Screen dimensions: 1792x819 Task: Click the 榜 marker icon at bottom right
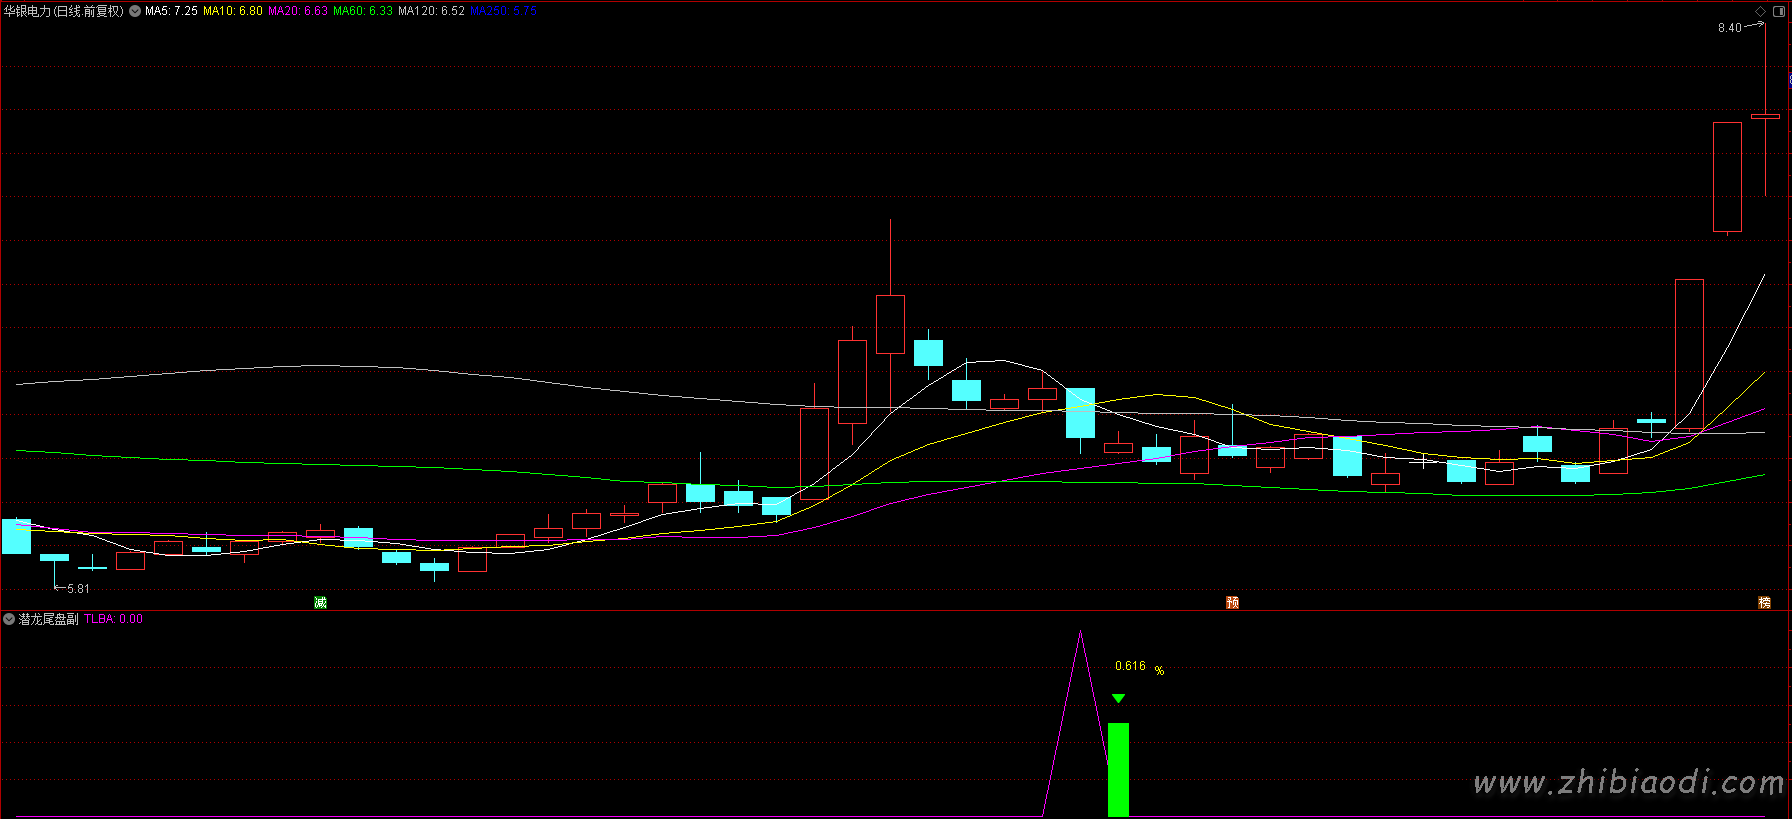click(1764, 602)
